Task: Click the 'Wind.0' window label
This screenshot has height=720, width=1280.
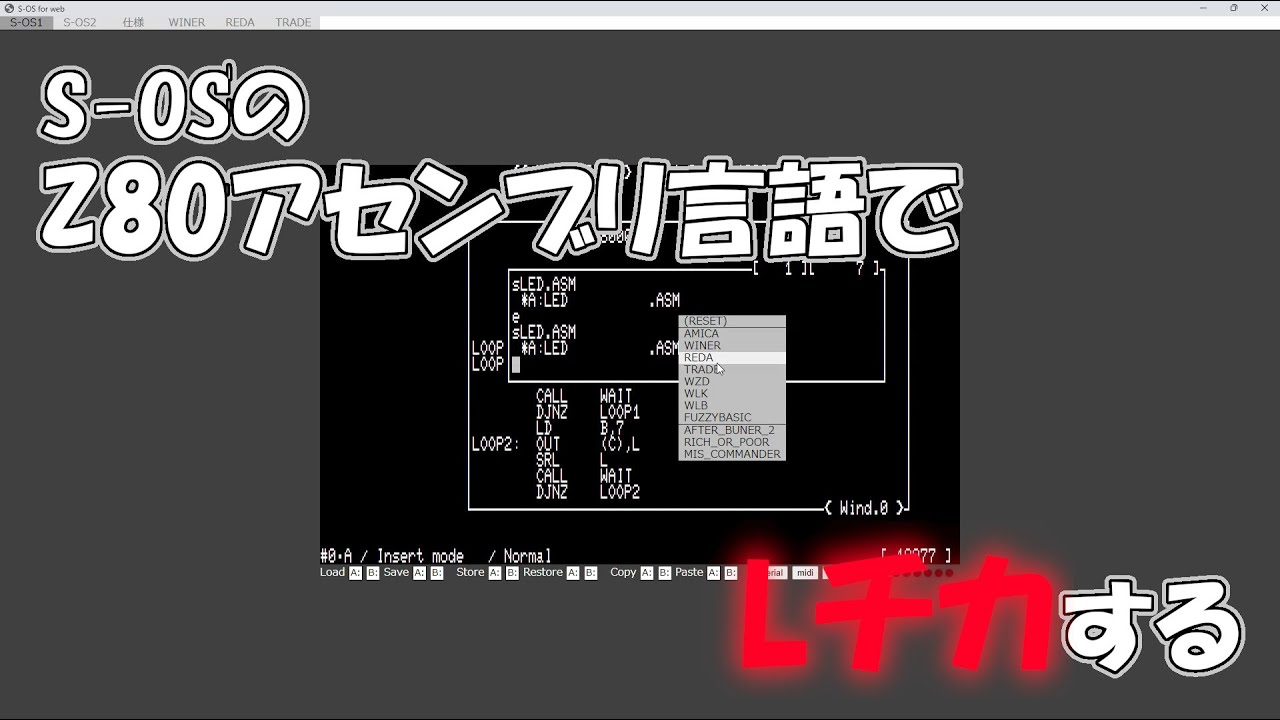Action: [864, 508]
